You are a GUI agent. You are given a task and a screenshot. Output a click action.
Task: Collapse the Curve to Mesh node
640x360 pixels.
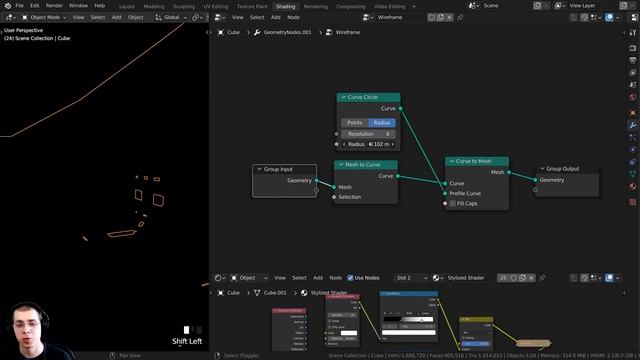(x=452, y=162)
